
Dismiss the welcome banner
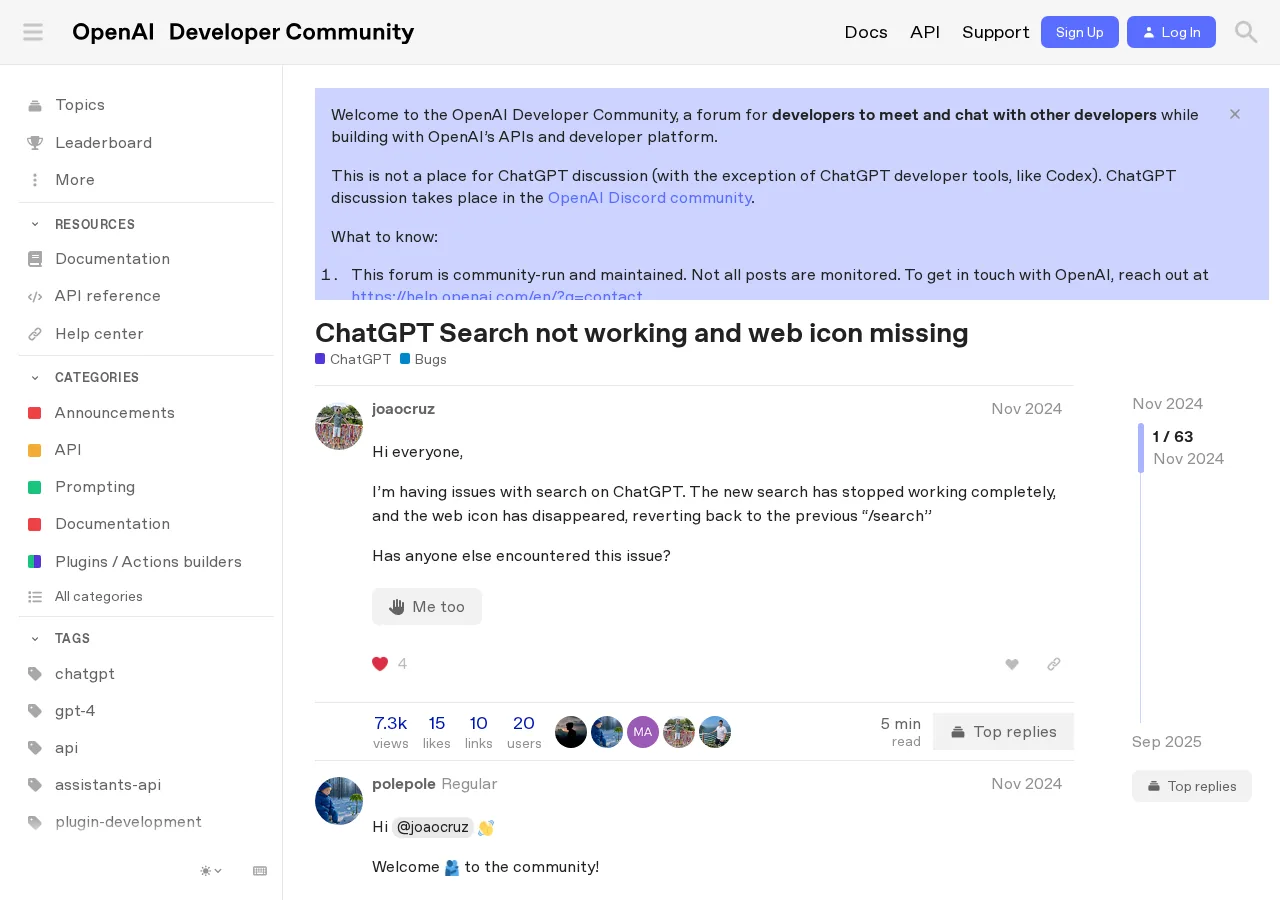(x=1235, y=114)
